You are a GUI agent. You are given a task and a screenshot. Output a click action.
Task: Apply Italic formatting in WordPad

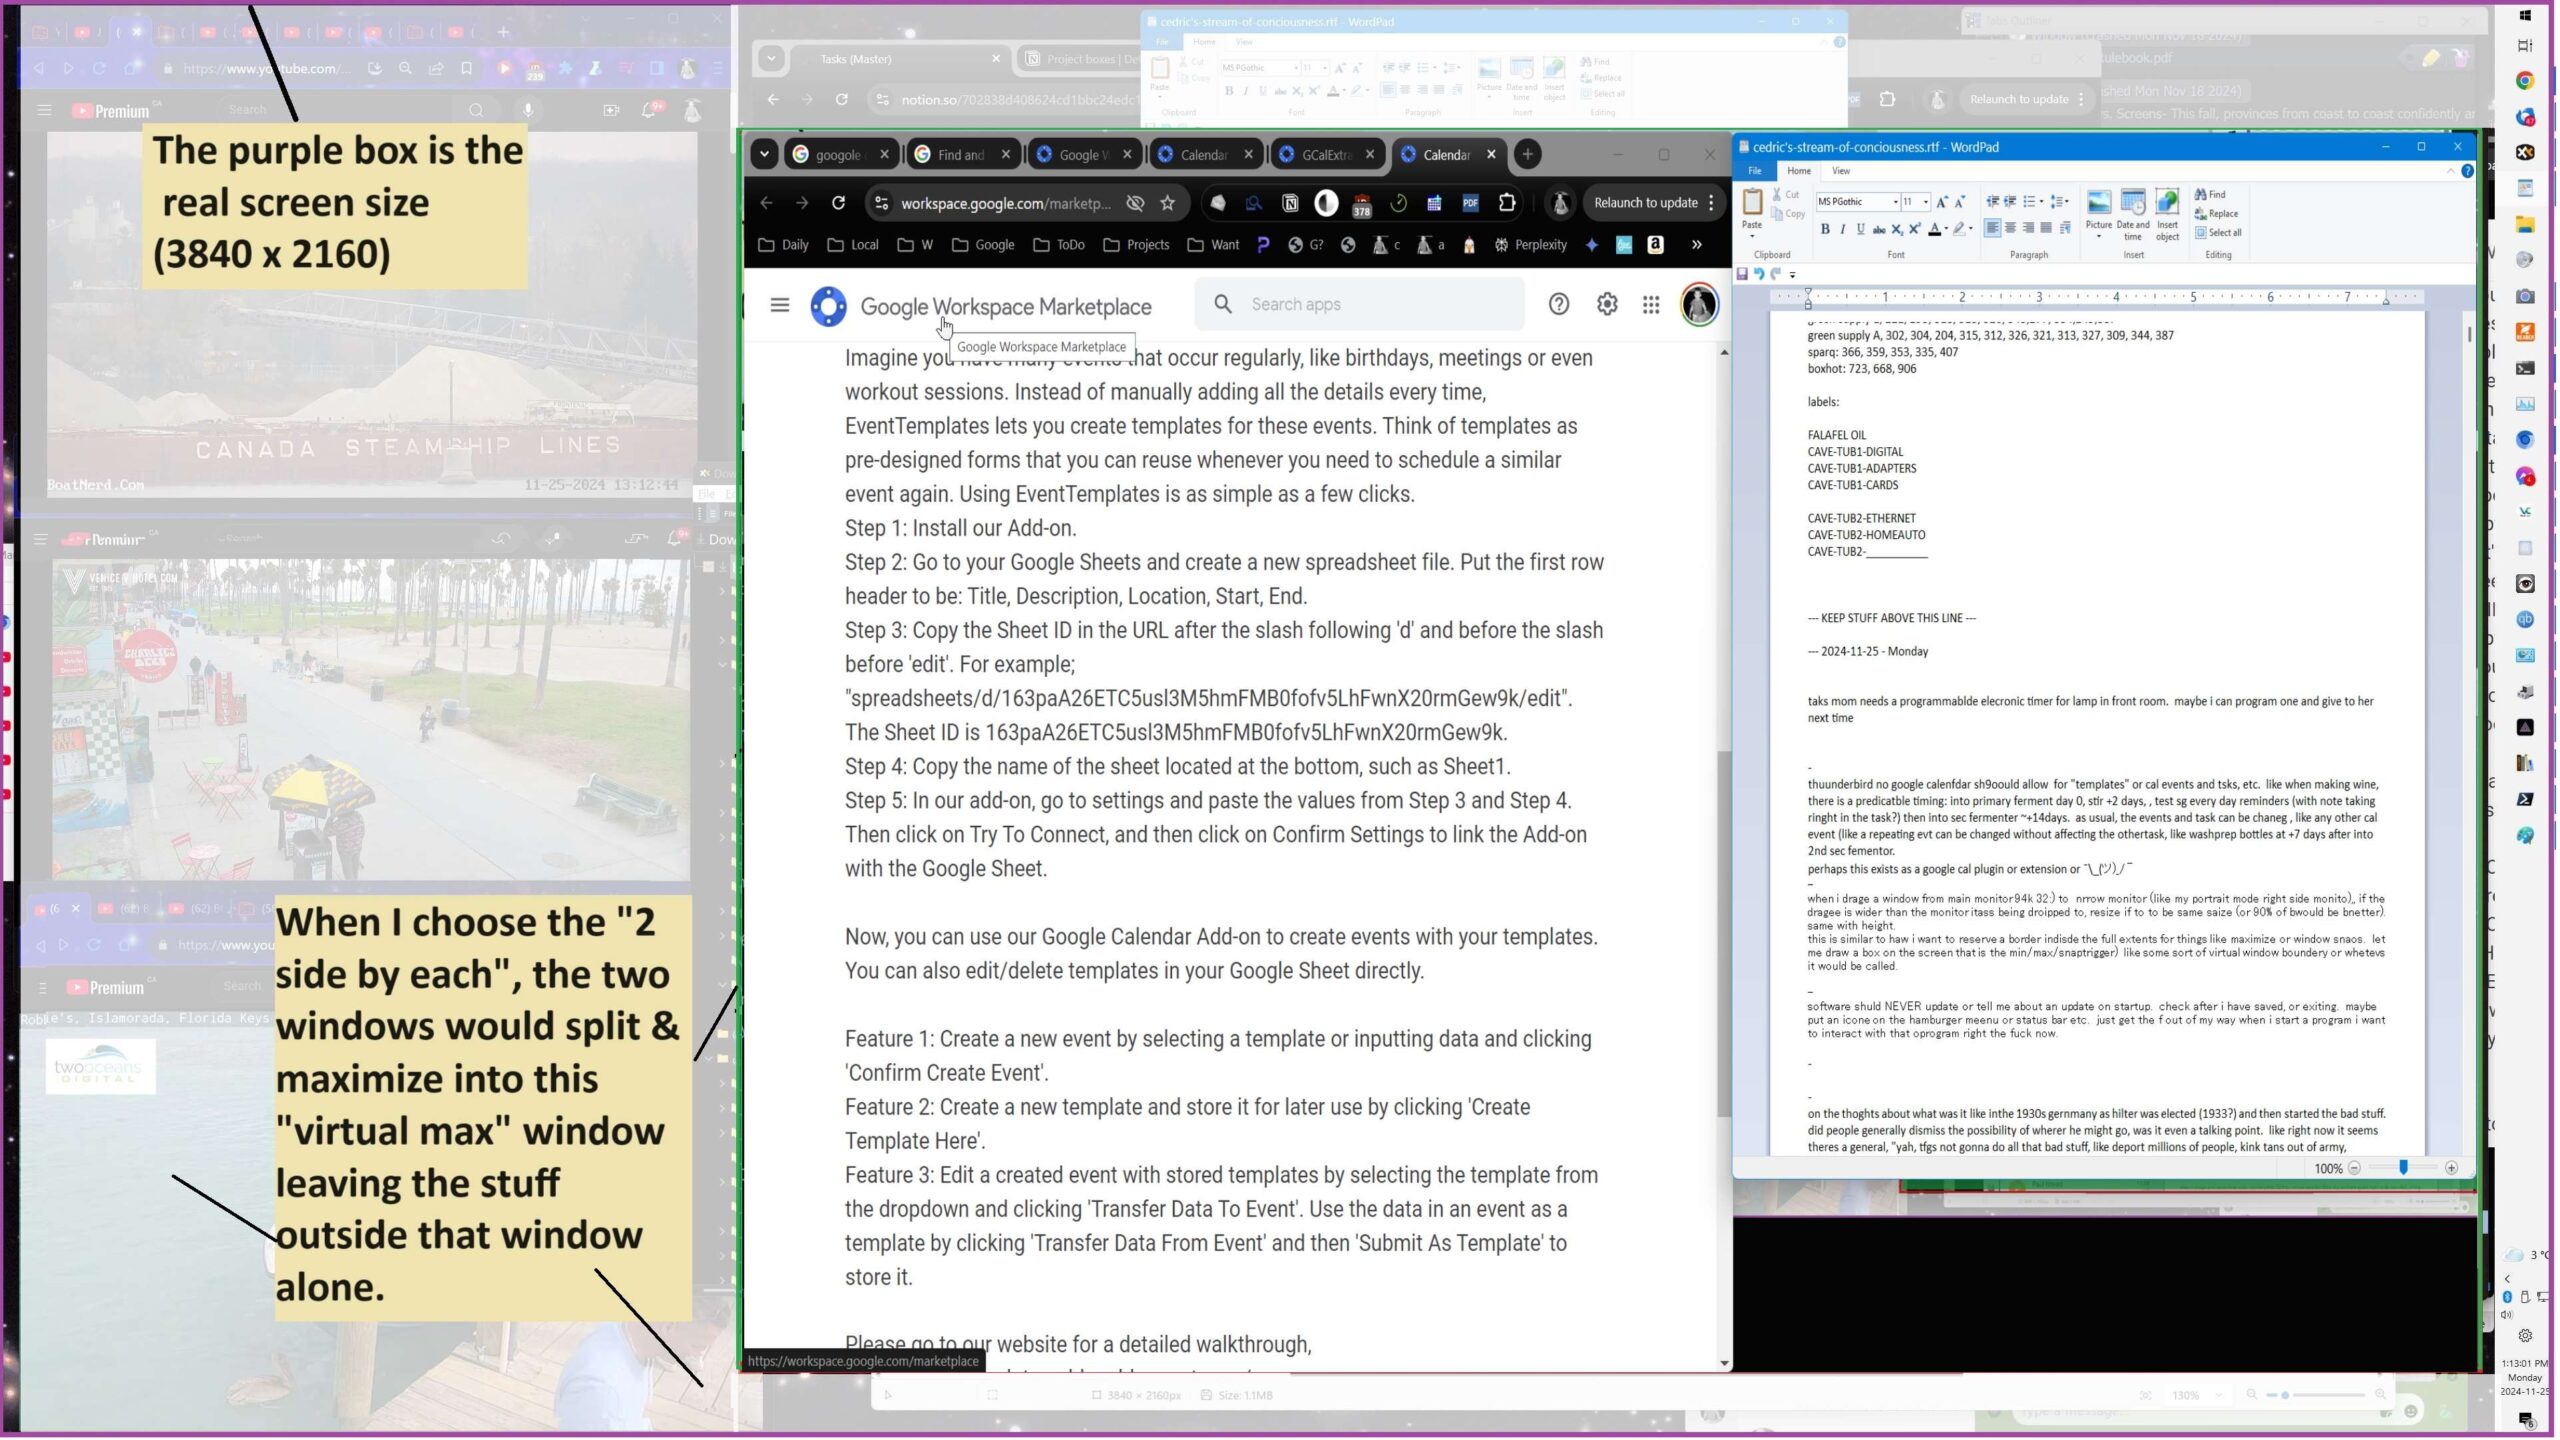[1843, 229]
